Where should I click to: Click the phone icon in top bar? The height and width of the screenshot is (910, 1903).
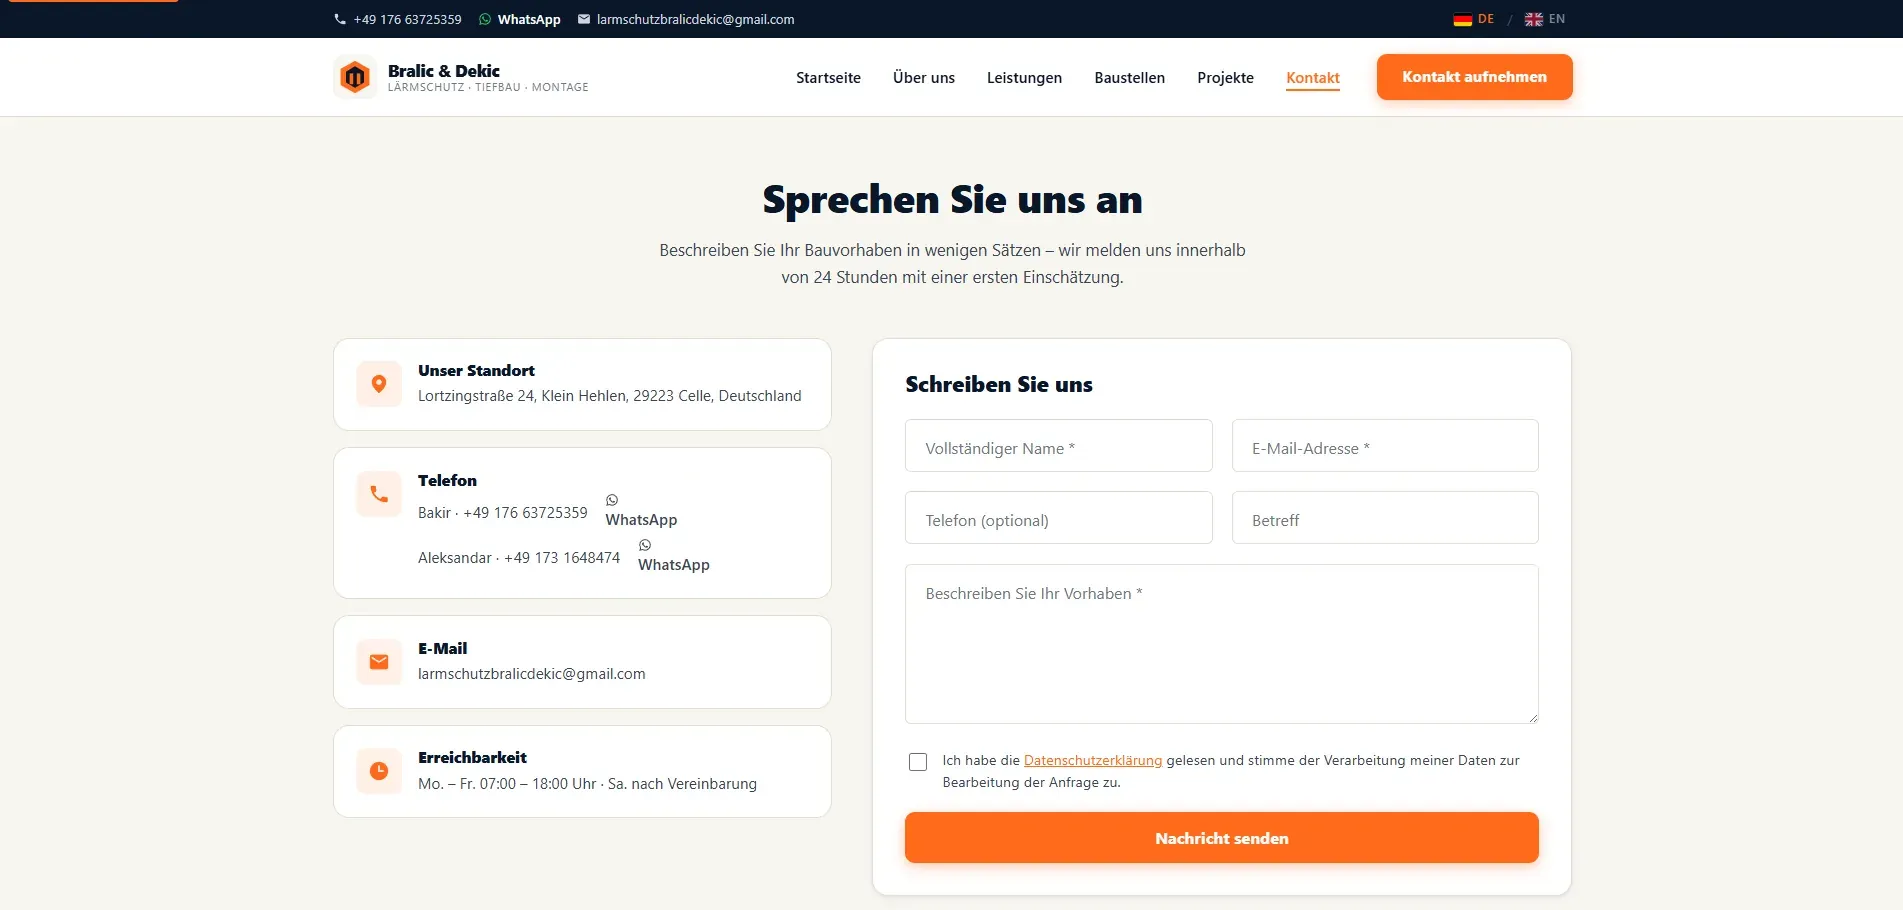(x=340, y=19)
